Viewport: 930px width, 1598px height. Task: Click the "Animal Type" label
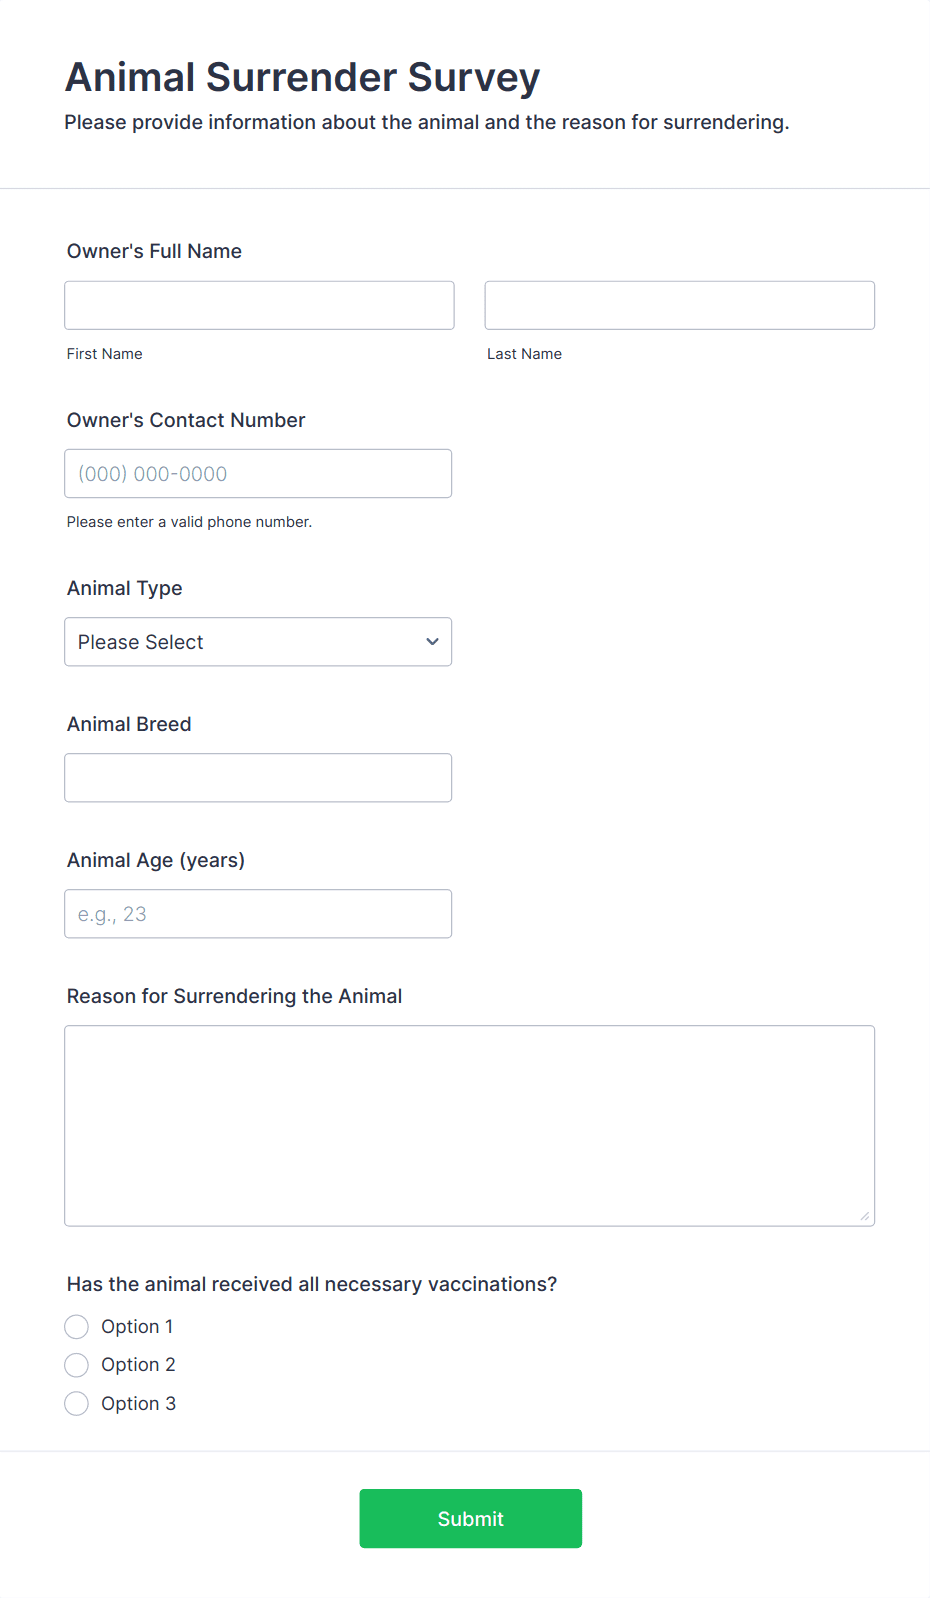coord(125,588)
